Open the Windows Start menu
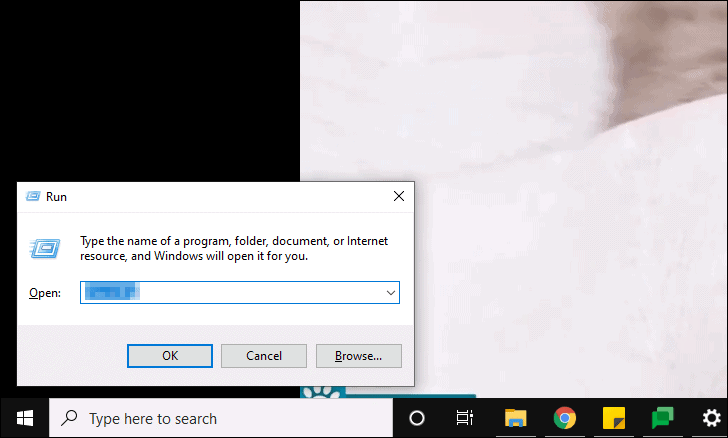This screenshot has height=438, width=728. (25, 418)
